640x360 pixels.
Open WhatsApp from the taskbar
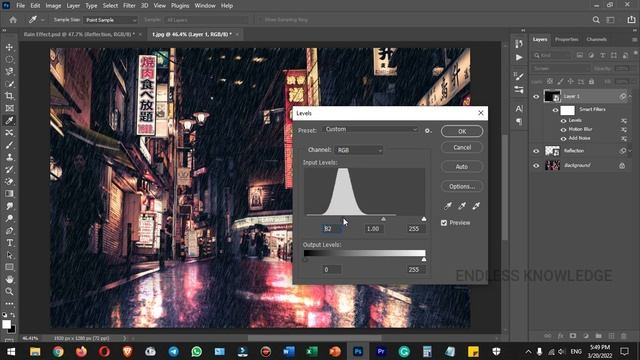coord(196,351)
